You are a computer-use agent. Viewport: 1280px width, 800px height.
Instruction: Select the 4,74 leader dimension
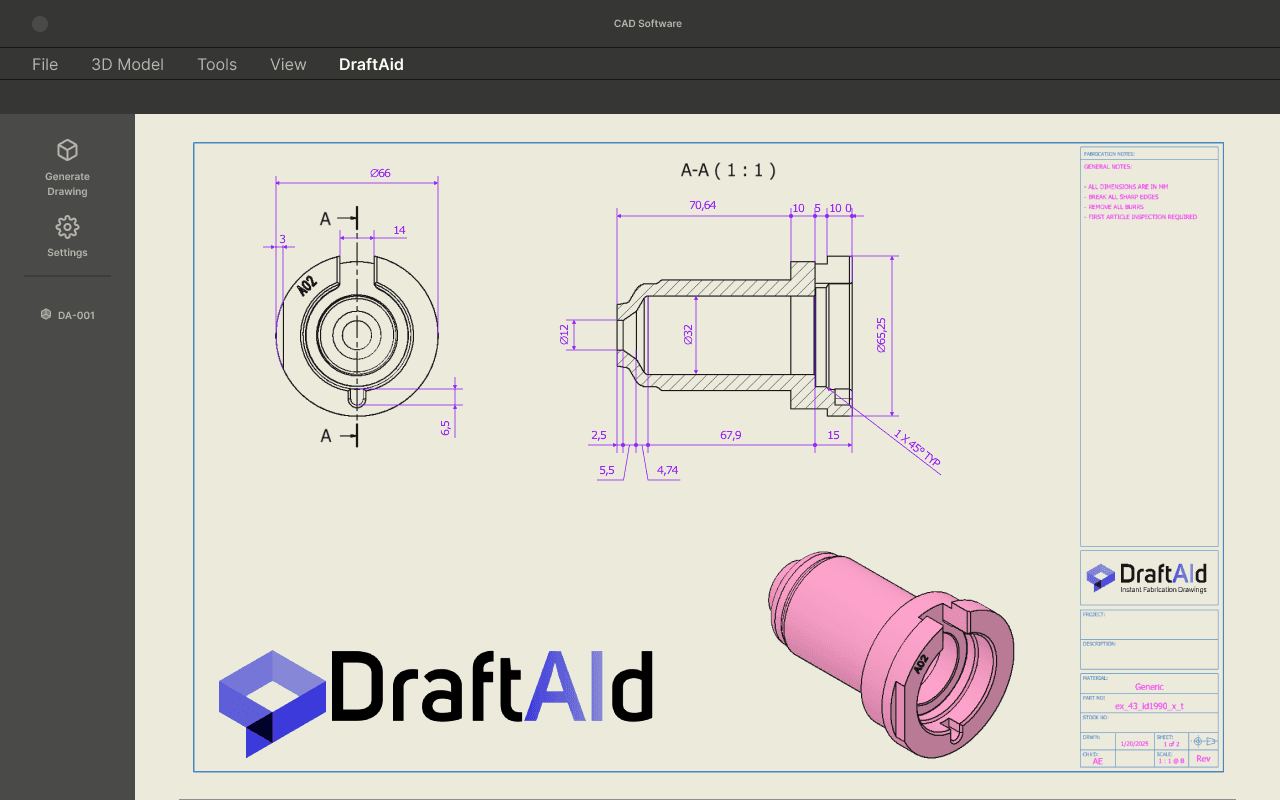coord(668,470)
